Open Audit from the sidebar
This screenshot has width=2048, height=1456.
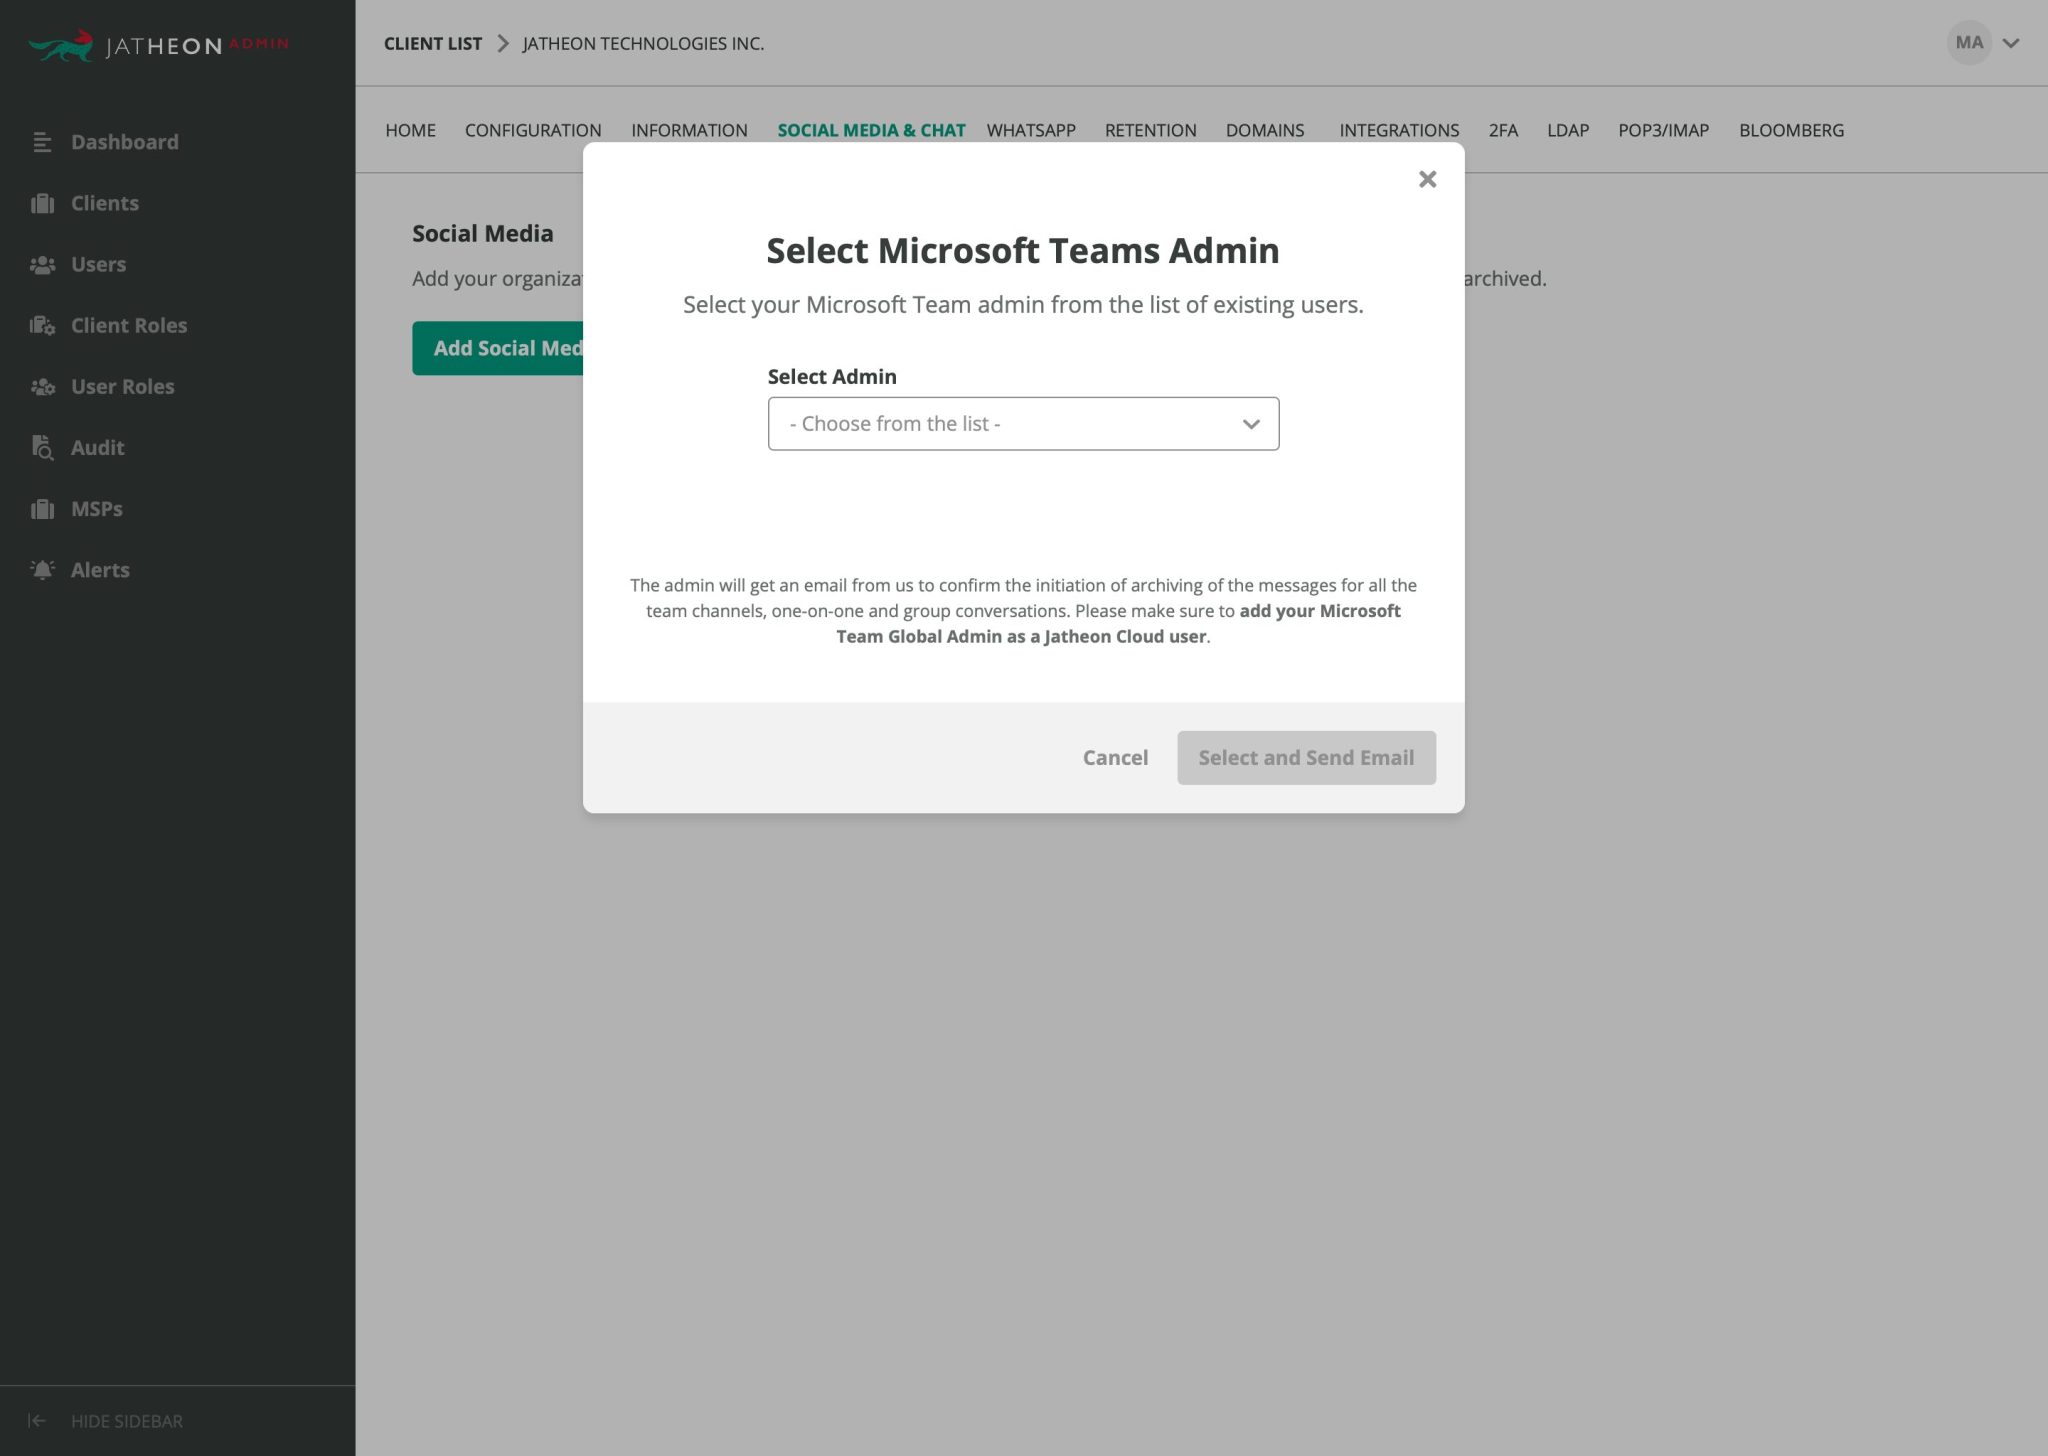[97, 448]
